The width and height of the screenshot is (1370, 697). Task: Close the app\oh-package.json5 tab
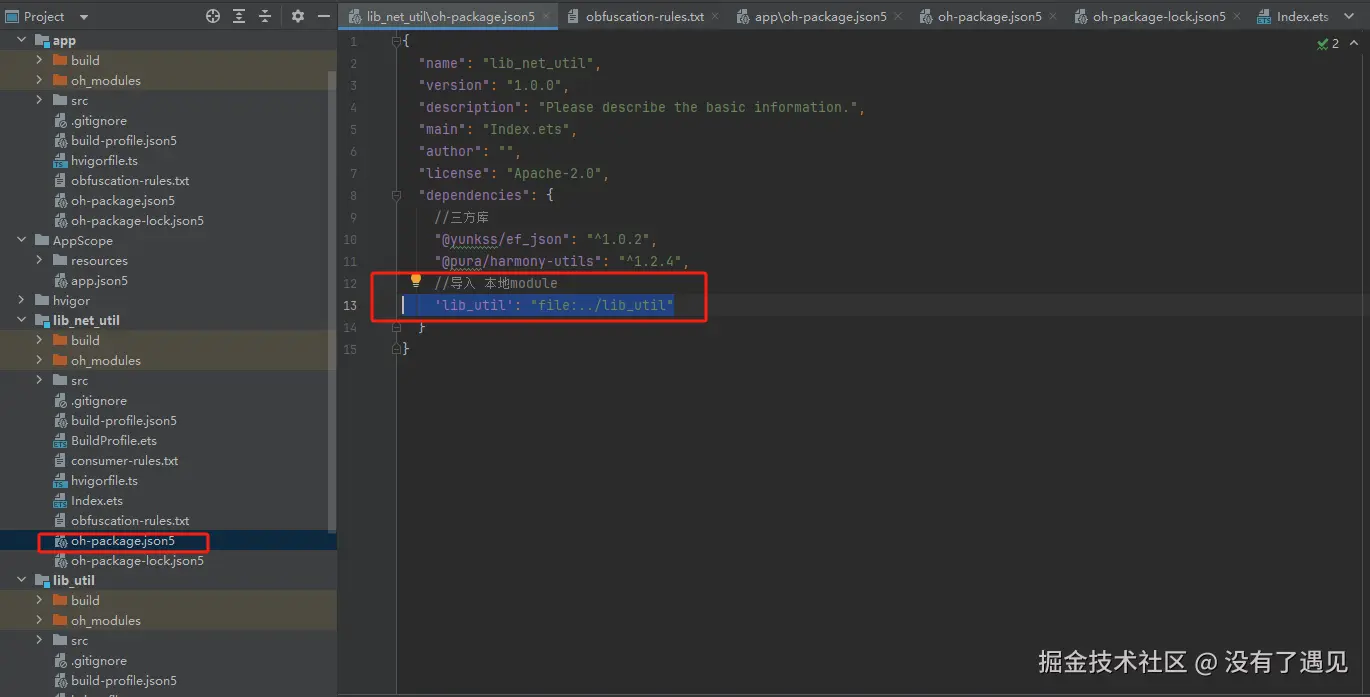pyautogui.click(x=896, y=17)
